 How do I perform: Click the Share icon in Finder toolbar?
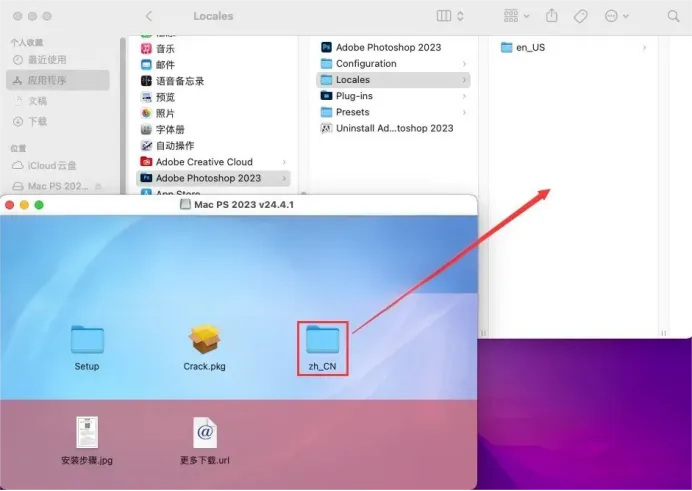pyautogui.click(x=552, y=16)
